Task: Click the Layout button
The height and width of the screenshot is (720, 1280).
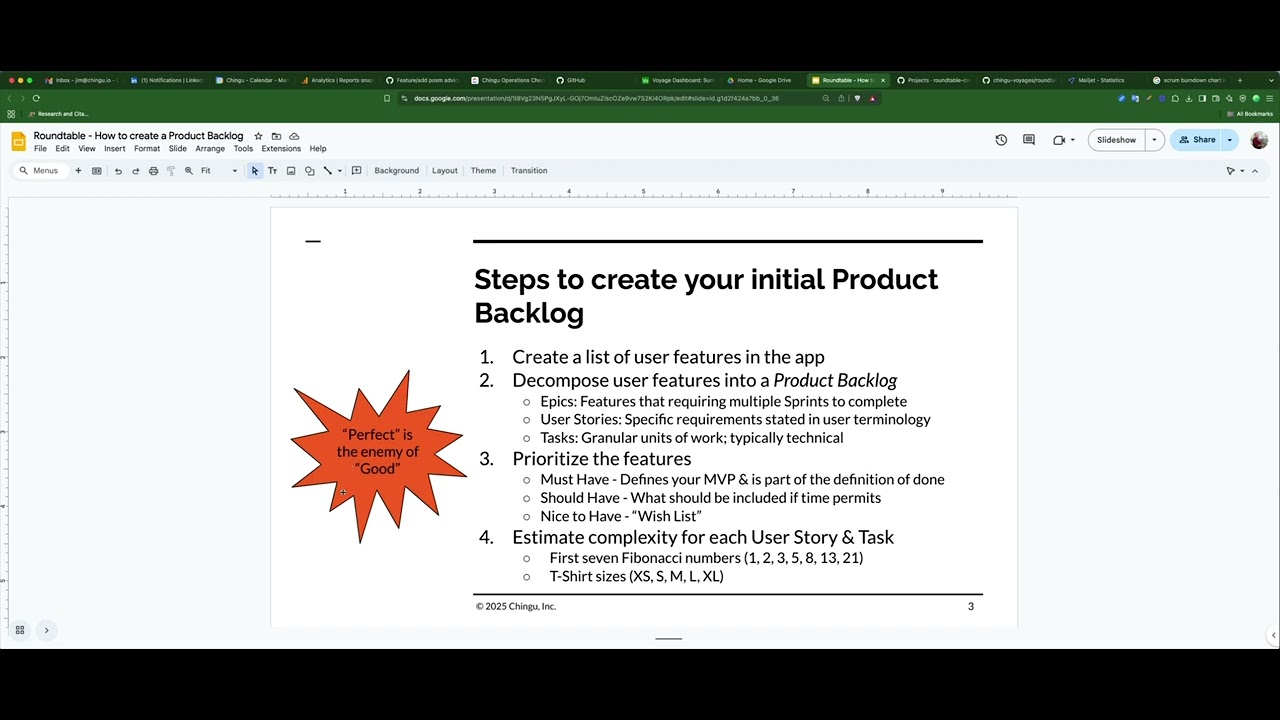Action: (445, 171)
